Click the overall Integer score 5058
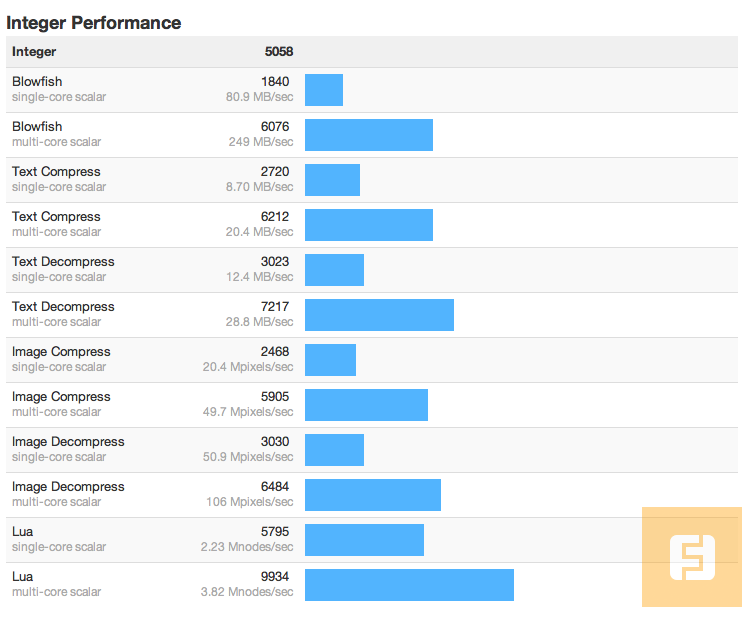 tap(279, 52)
